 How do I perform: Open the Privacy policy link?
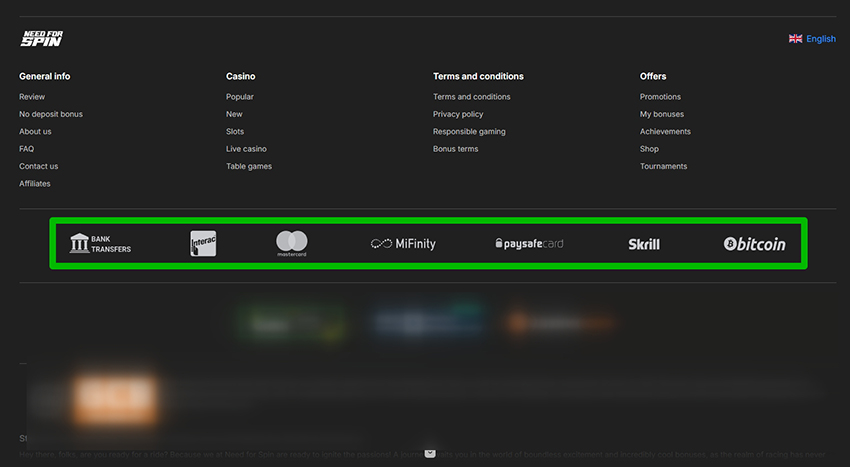click(x=458, y=114)
